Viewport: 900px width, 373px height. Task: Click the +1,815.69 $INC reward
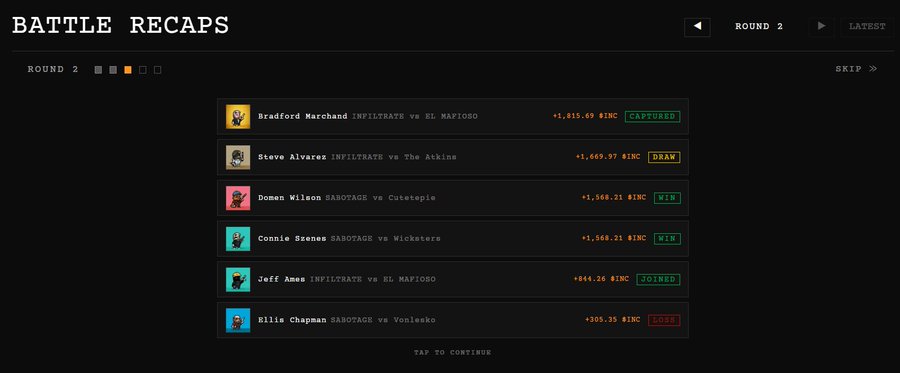pos(585,116)
